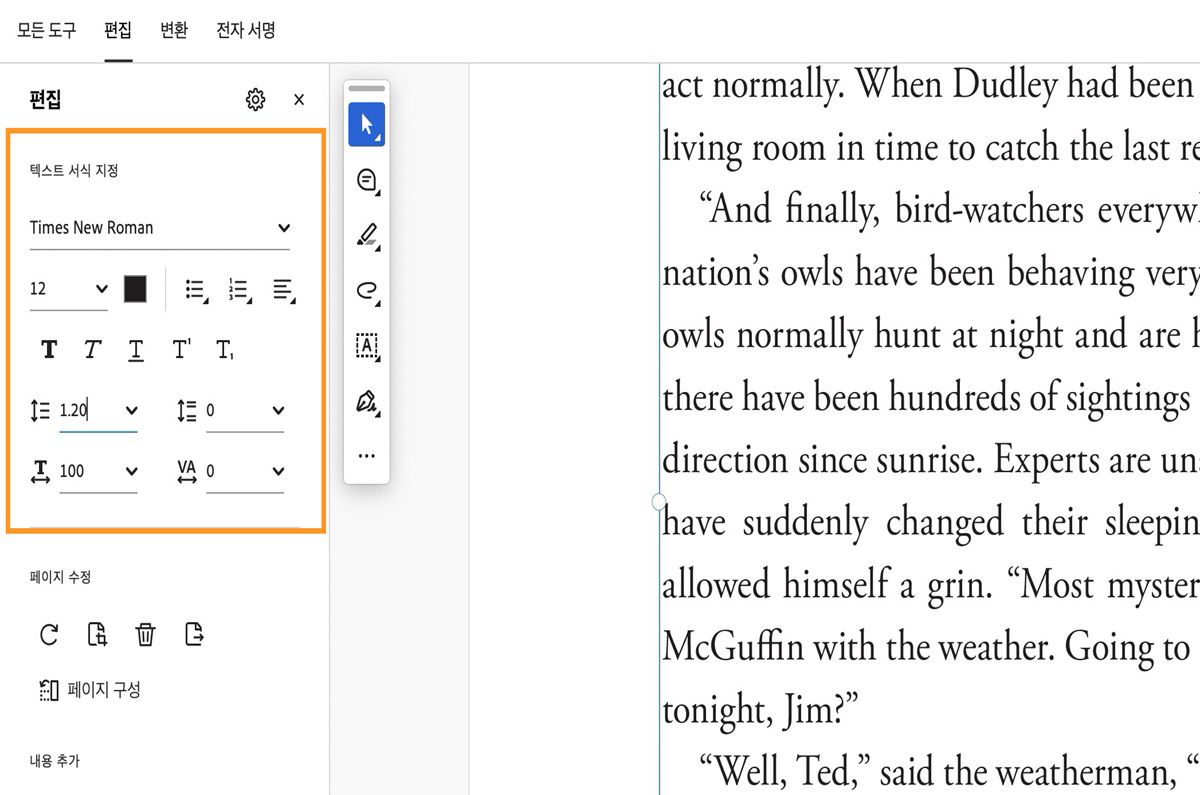1200x795 pixels.
Task: Select the highlighter tool
Action: tap(366, 236)
